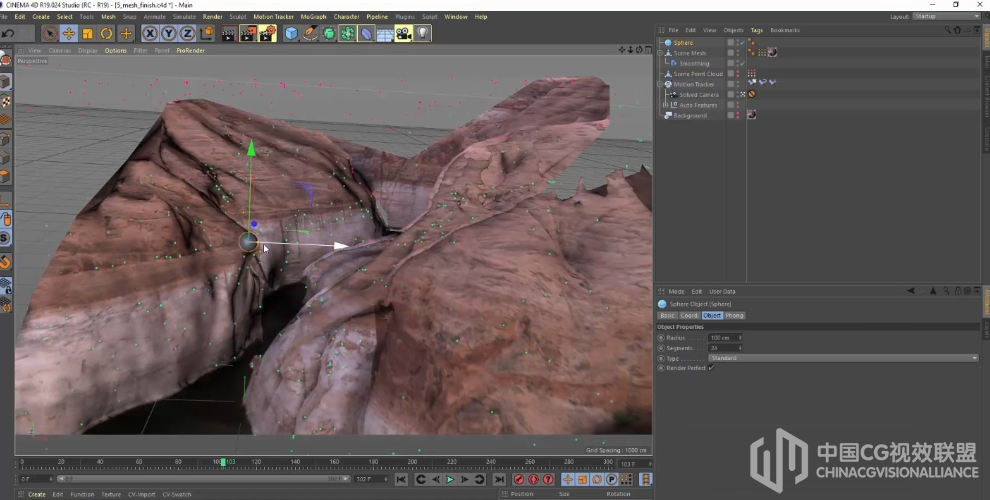Go to end of animation
This screenshot has width=990, height=500.
coord(499,480)
